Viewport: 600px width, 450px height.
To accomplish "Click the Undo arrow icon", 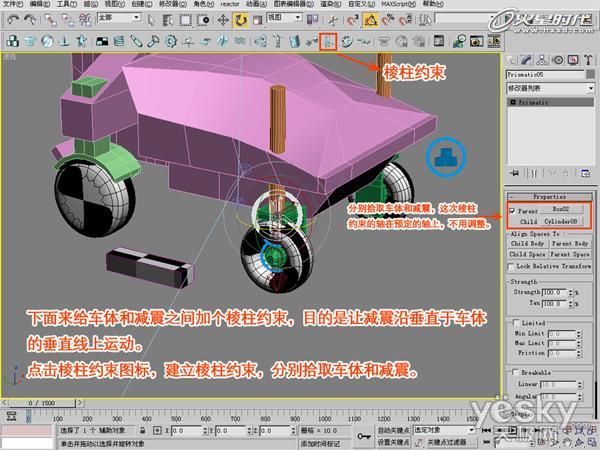I will pyautogui.click(x=13, y=20).
